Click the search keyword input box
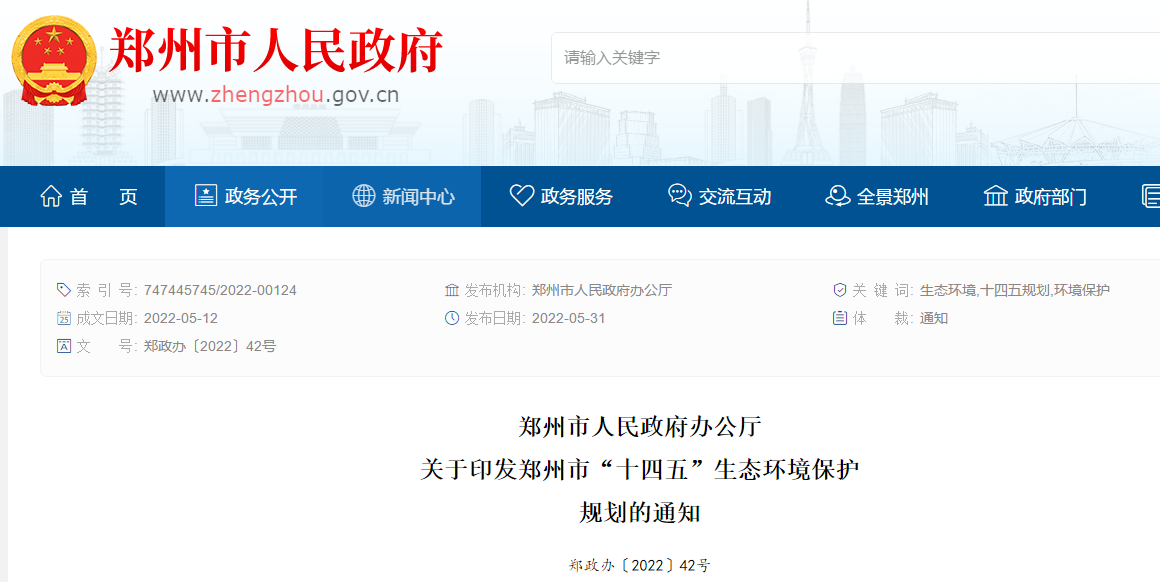Screen dimensions: 1160x582 pos(750,58)
